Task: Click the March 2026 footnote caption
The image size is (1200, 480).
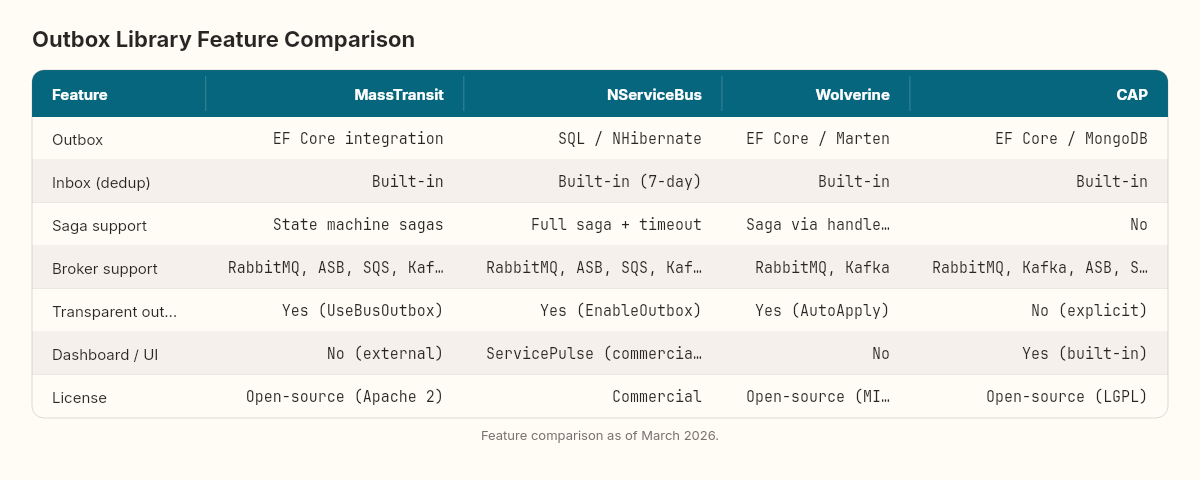Action: (600, 436)
